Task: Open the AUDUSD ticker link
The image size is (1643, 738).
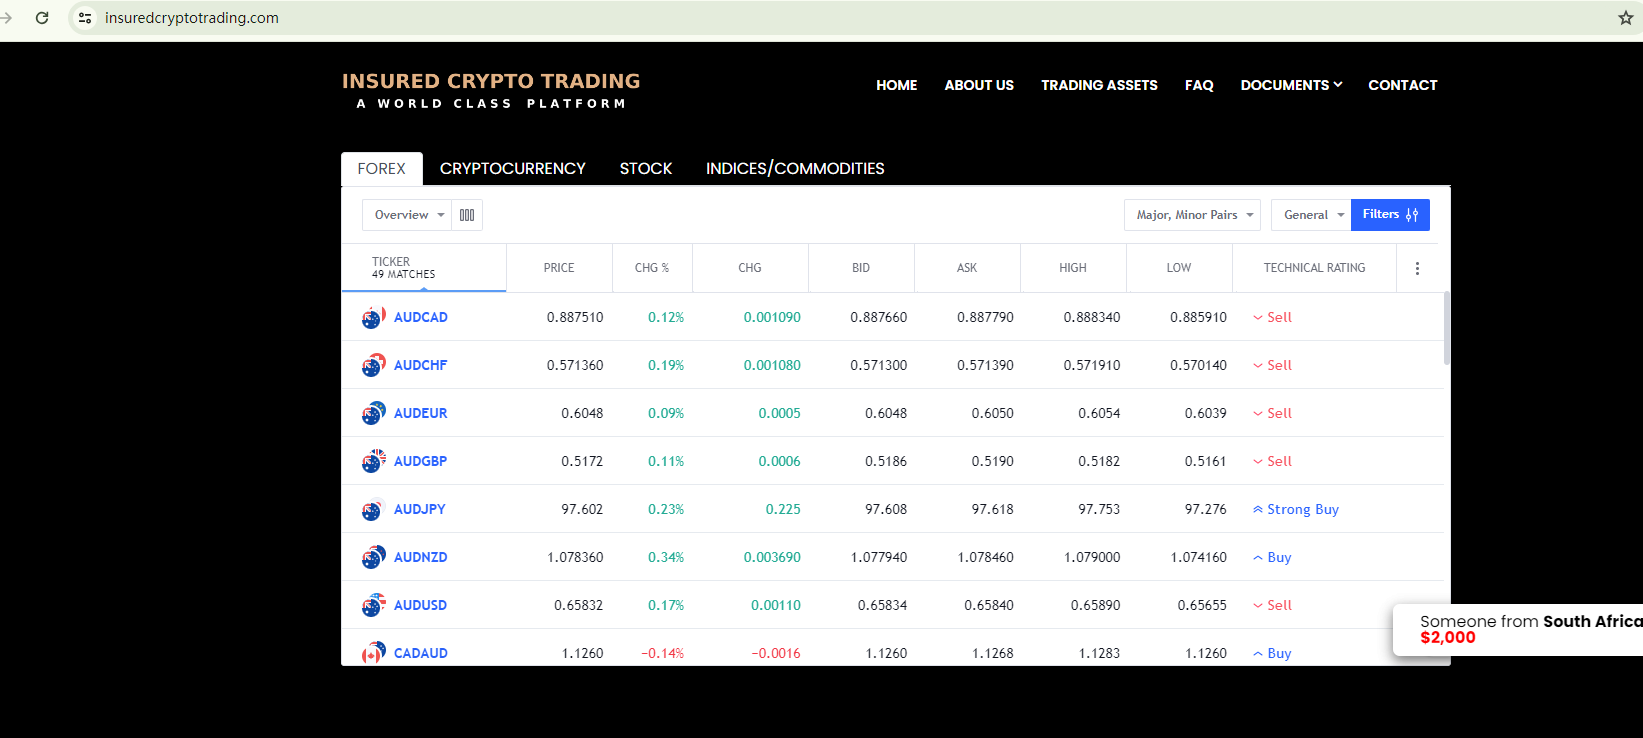Action: (x=420, y=605)
